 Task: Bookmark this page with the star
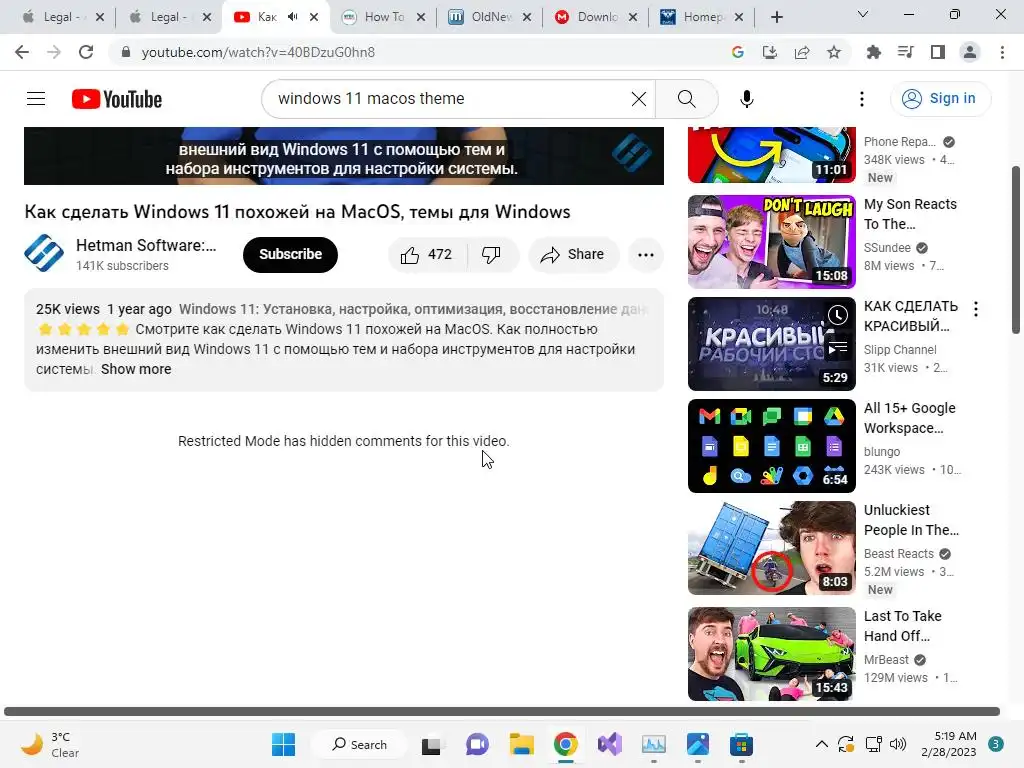coord(834,52)
